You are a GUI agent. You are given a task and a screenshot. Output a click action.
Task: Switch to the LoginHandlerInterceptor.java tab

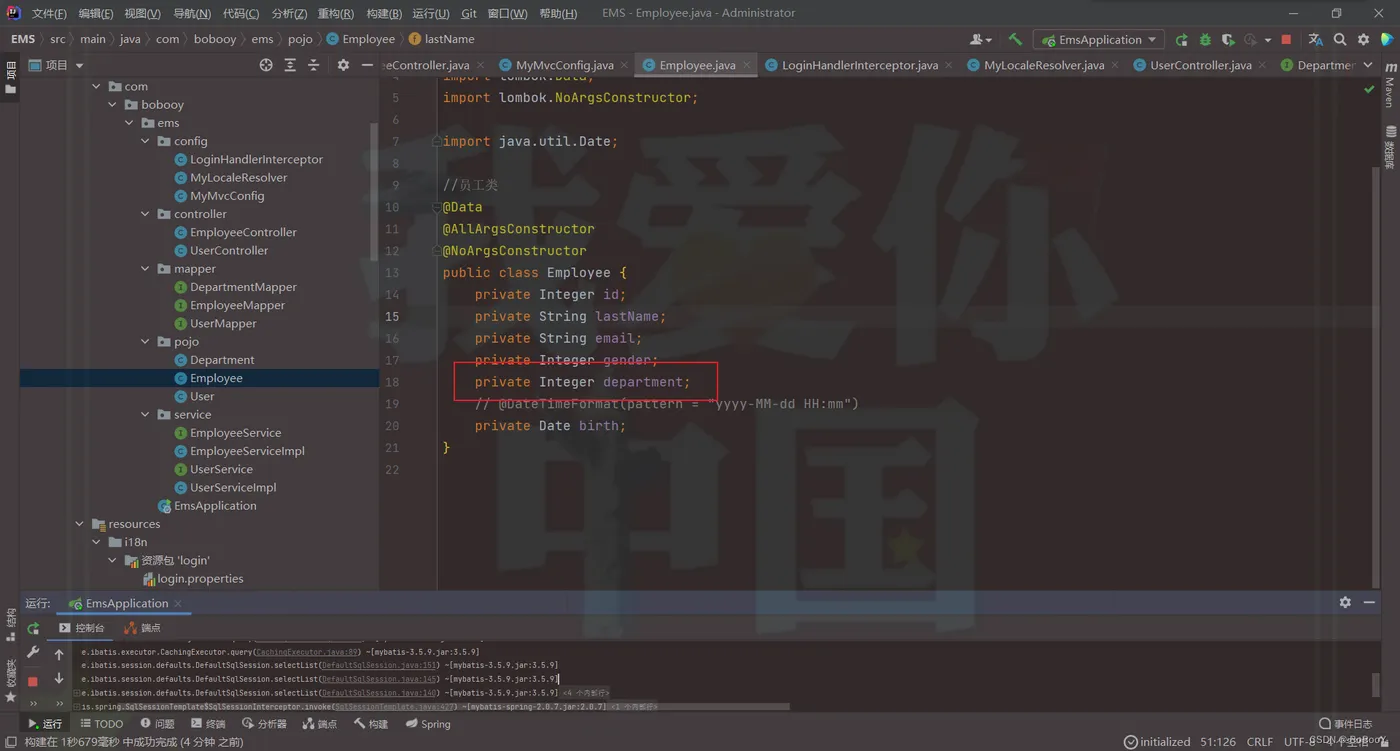click(x=859, y=65)
